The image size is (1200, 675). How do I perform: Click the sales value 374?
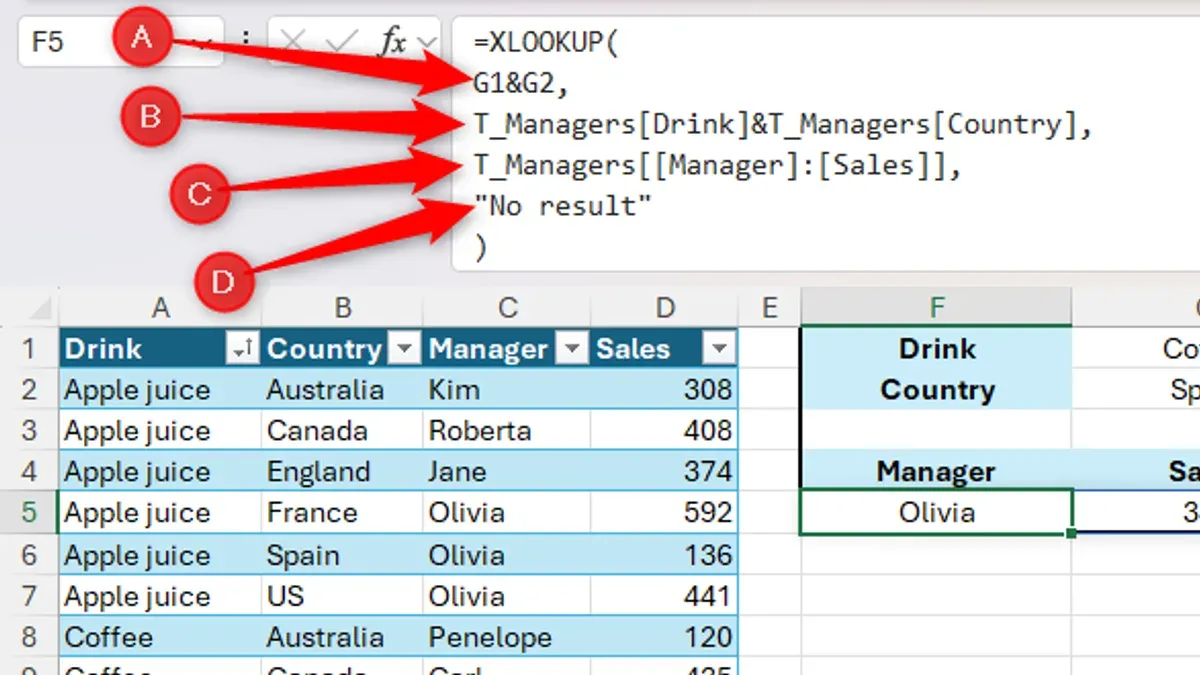(x=664, y=472)
